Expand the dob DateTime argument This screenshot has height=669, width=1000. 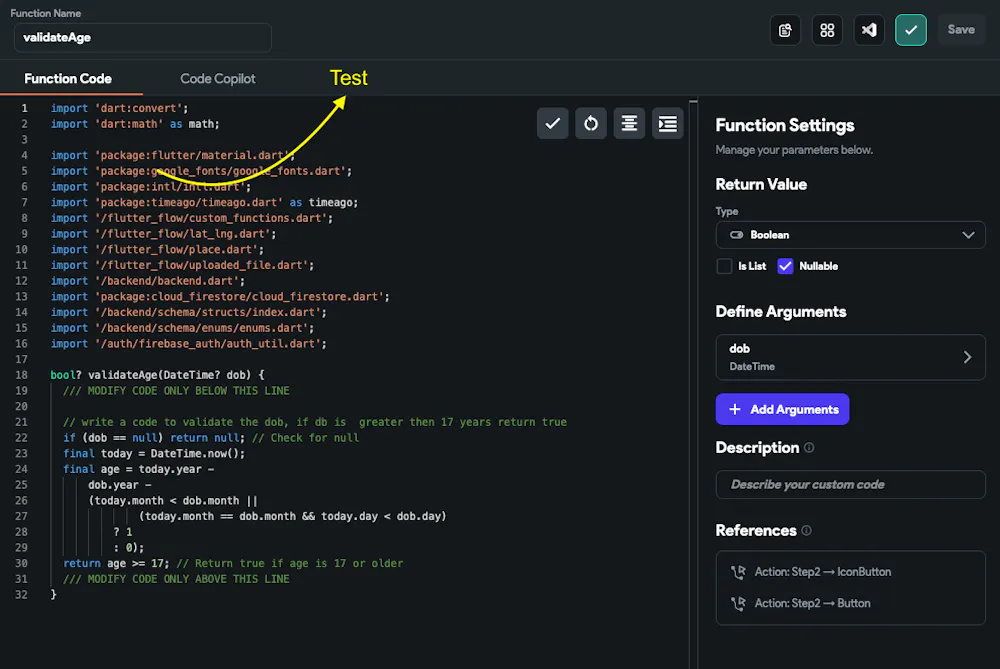[x=851, y=357]
